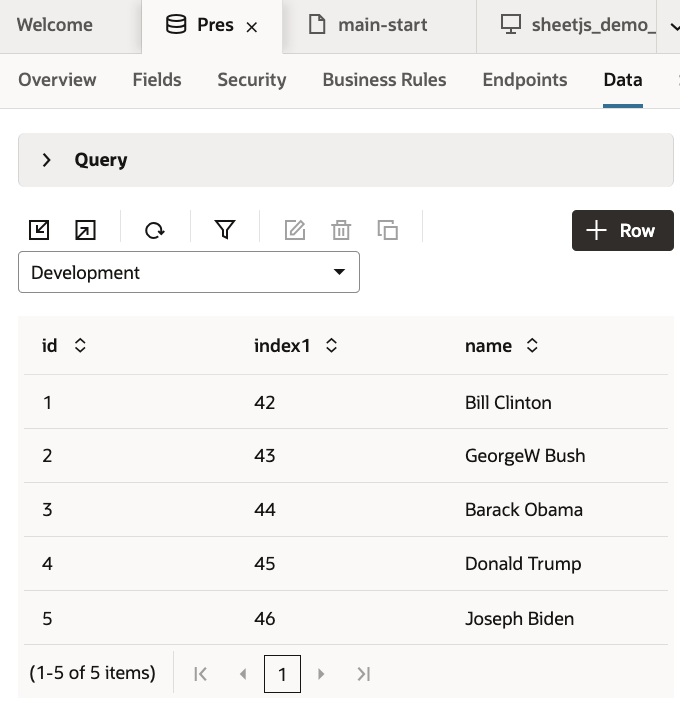
Task: Click the delete row trash icon
Action: tap(341, 231)
